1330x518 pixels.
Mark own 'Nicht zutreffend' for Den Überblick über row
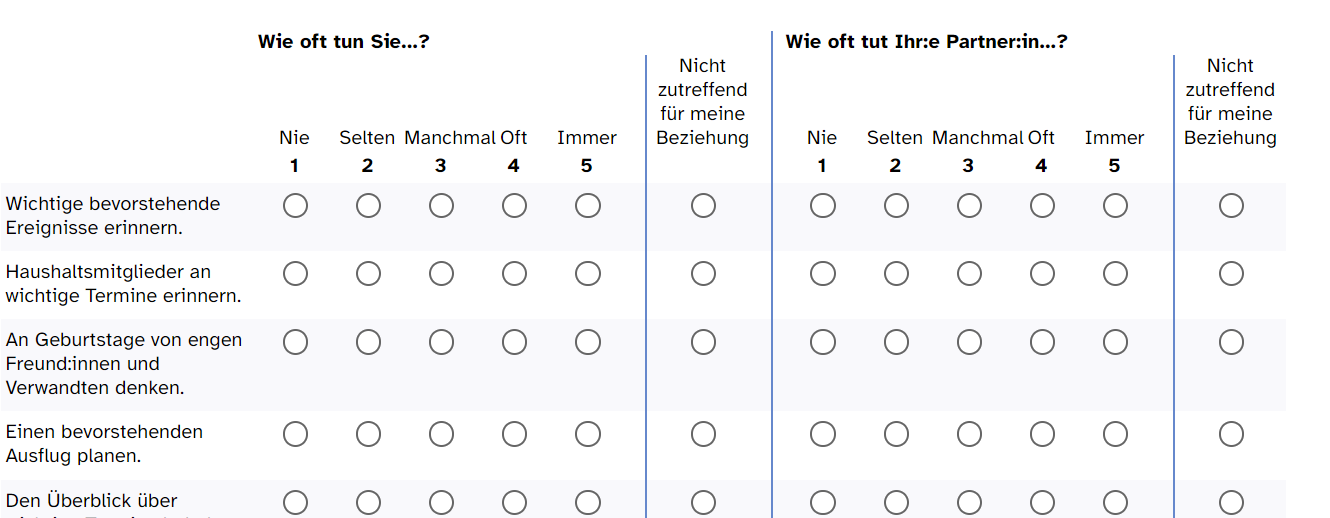tap(703, 503)
